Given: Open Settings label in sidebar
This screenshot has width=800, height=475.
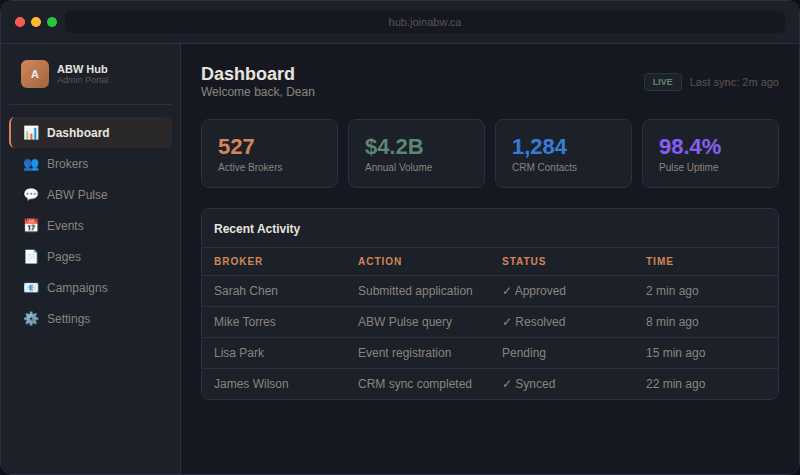Looking at the screenshot, I should 68,319.
